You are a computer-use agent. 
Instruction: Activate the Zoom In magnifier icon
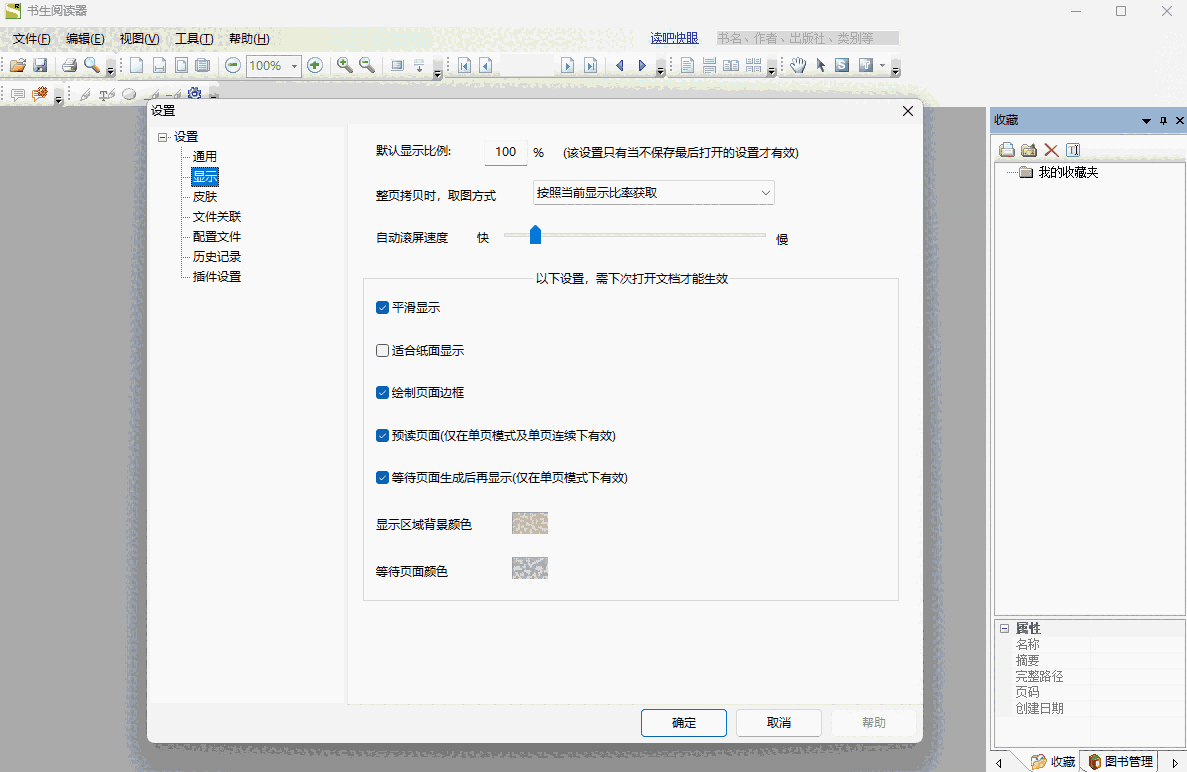tap(345, 65)
